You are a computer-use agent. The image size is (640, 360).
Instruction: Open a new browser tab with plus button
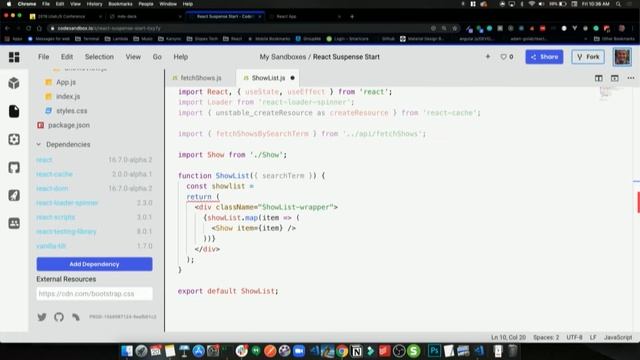[352, 16]
